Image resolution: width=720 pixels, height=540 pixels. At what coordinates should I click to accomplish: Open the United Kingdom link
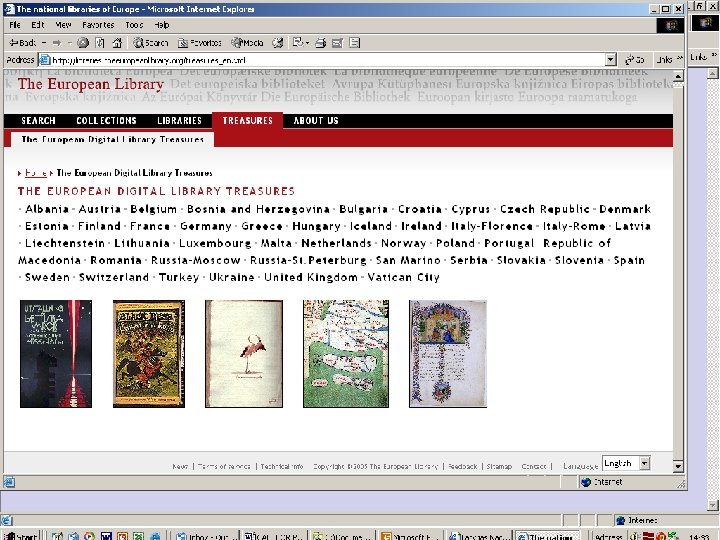pos(311,277)
